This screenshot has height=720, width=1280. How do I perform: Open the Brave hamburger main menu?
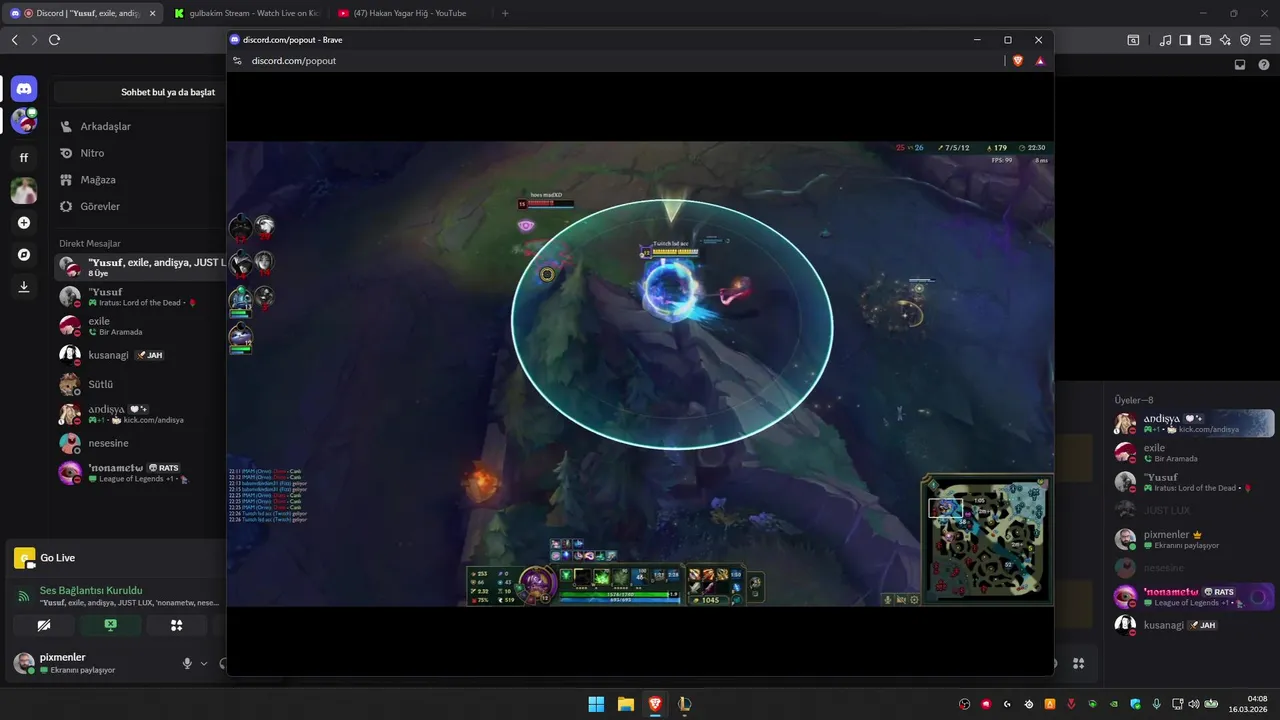point(1265,40)
